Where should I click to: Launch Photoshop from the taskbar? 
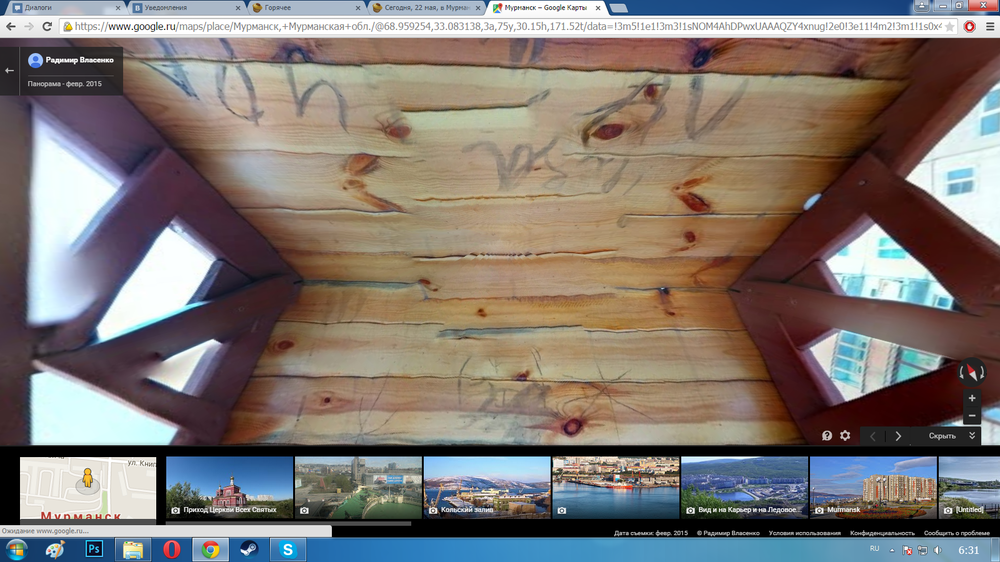[94, 549]
